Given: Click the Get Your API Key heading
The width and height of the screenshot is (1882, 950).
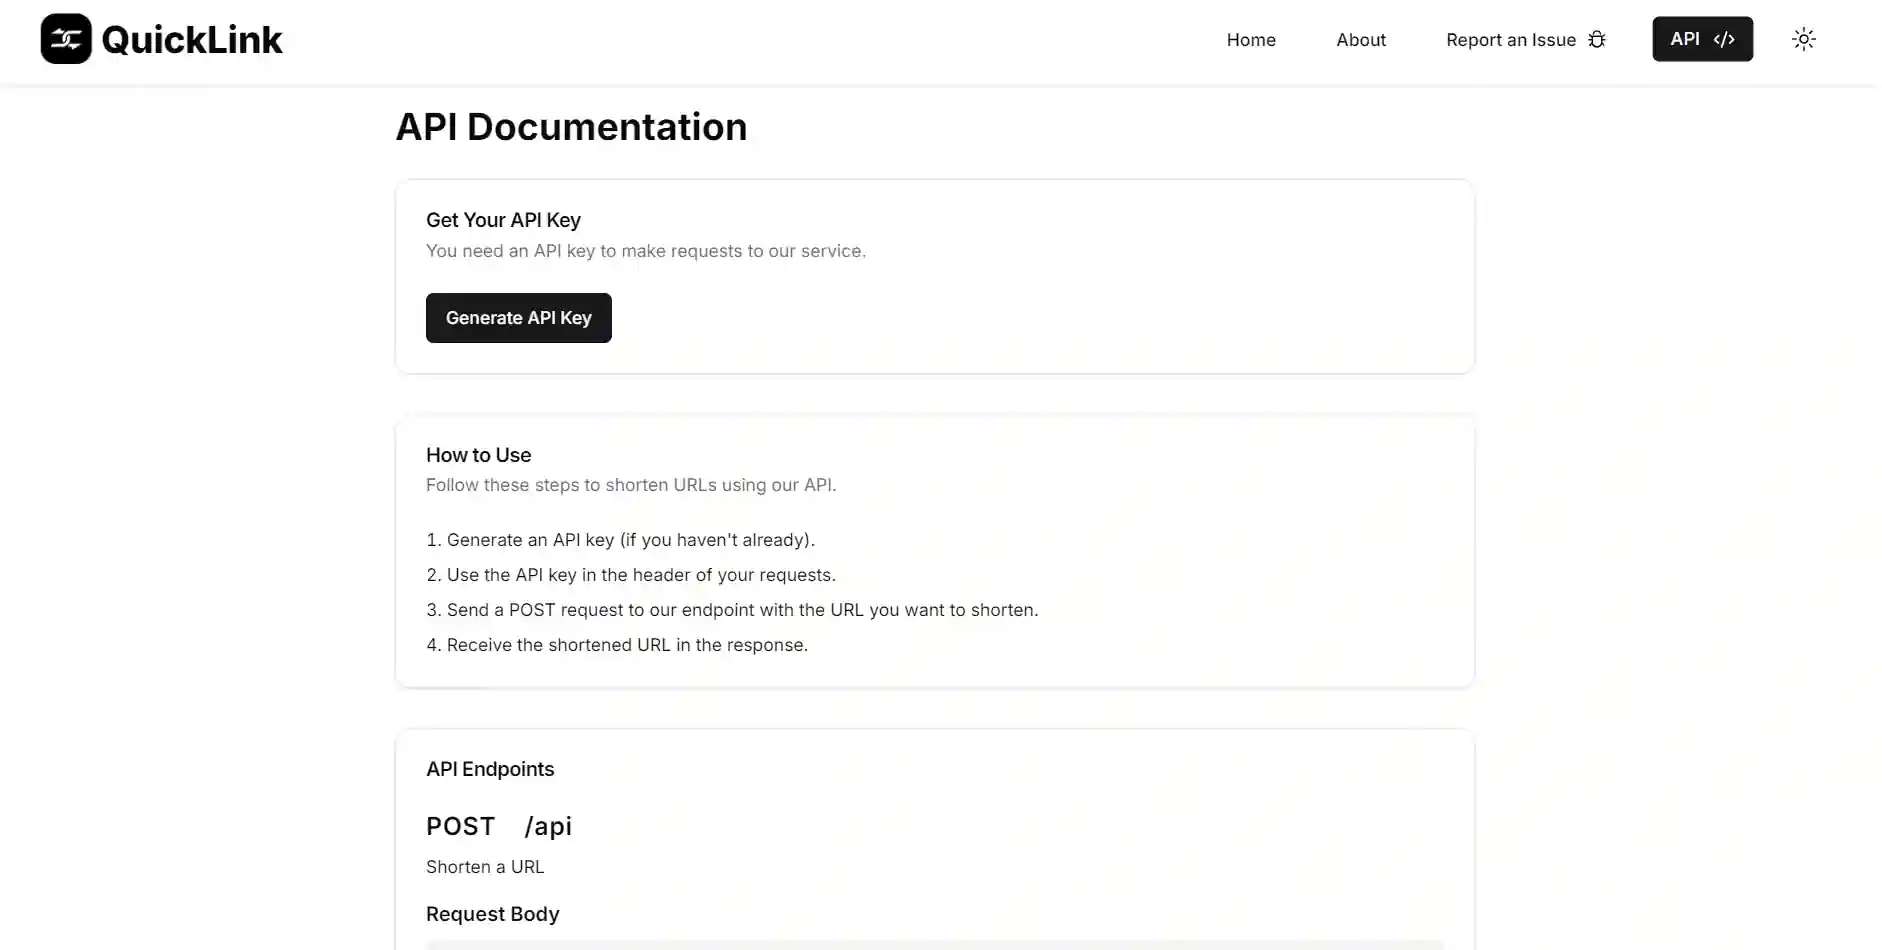Looking at the screenshot, I should tap(503, 220).
